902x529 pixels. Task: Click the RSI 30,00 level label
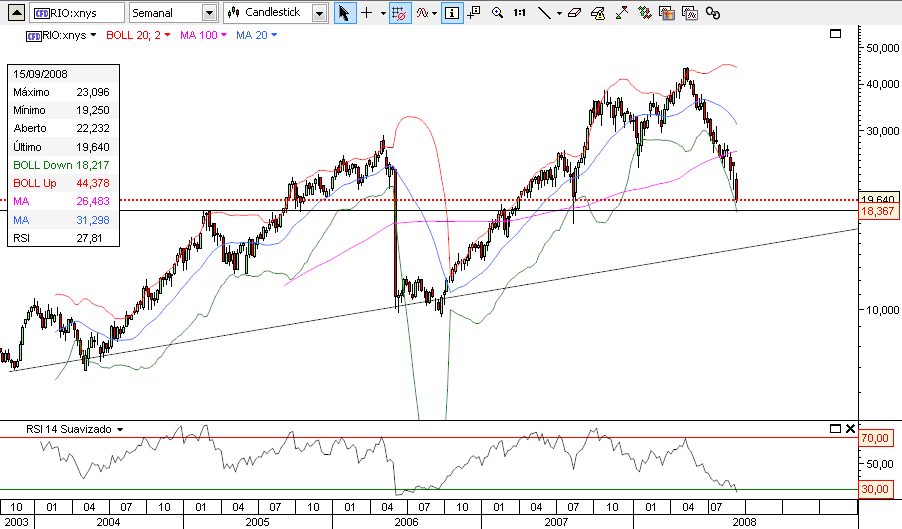[875, 489]
